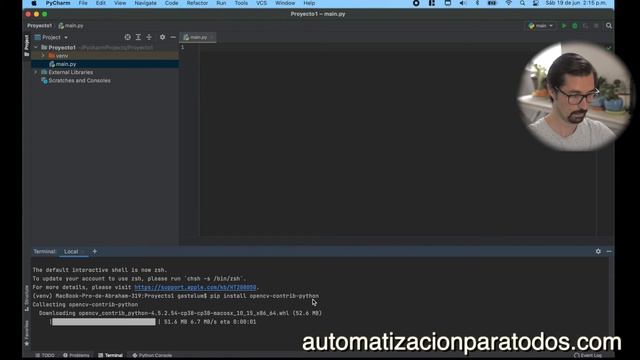Select the Local terminal tab
This screenshot has width=640, height=360.
pos(71,251)
